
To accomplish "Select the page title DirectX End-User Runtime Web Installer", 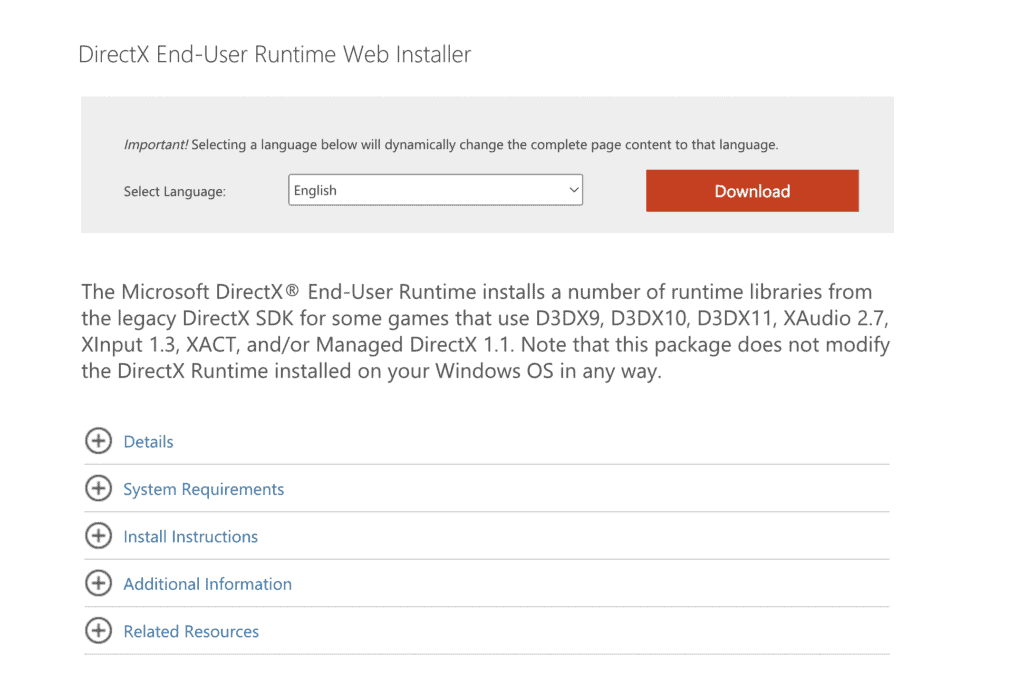I will (x=274, y=54).
